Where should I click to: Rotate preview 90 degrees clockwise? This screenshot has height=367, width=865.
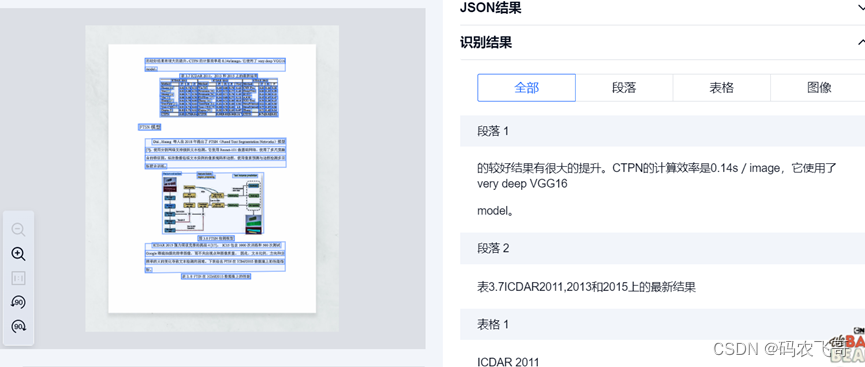(18, 326)
